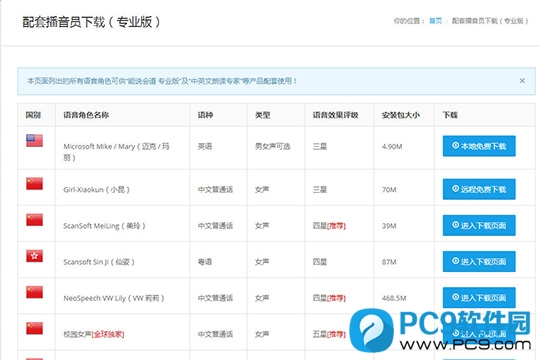Viewport: 540px width, 360px height.
Task: Click the Hong Kong flag beside Sin Ji
Action: 34,256
